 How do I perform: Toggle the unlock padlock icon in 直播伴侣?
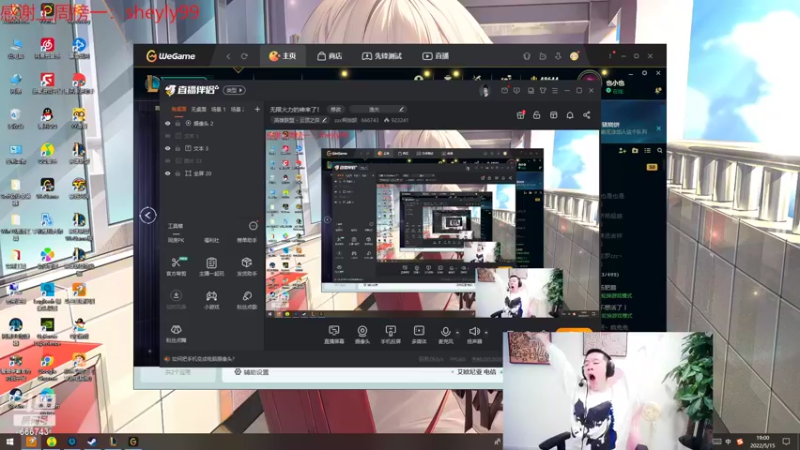(x=537, y=115)
